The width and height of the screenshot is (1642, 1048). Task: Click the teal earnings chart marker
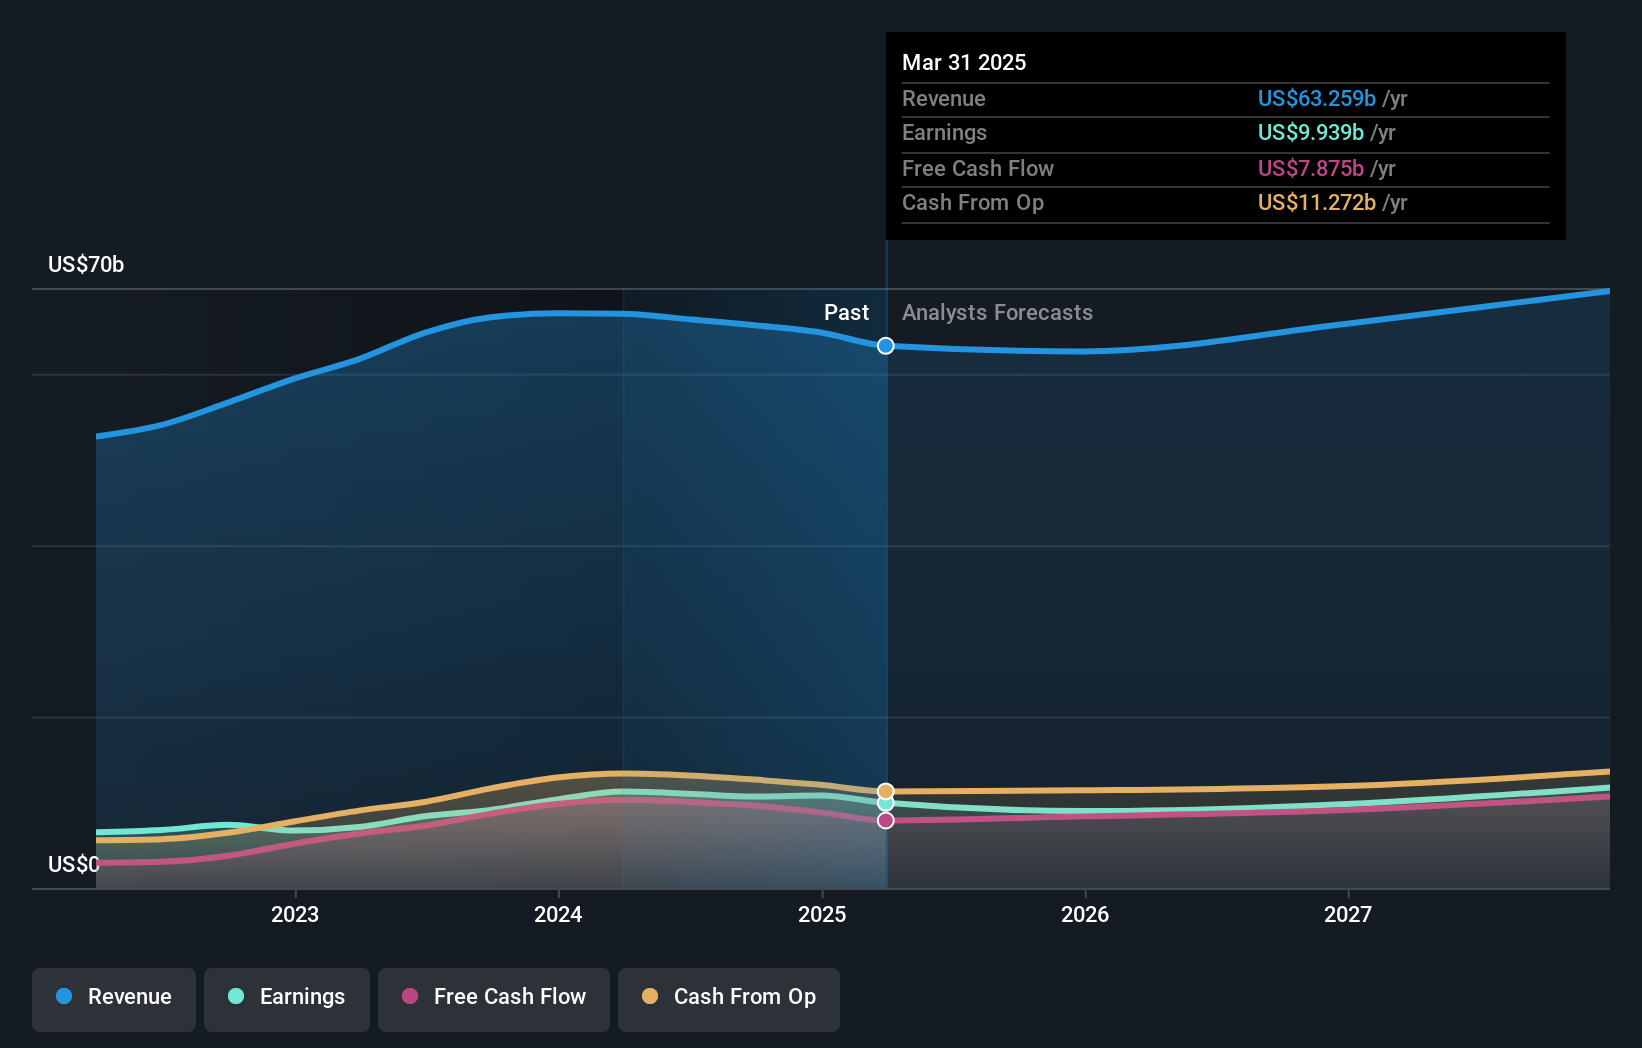(x=885, y=803)
